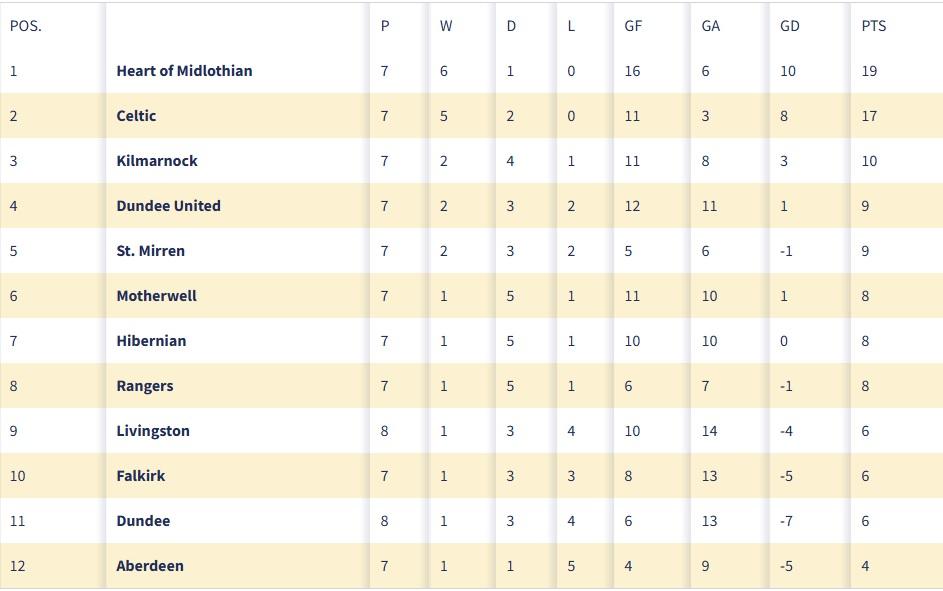
Task: Click Heart of Midlothian's 19 points value
Action: (869, 71)
